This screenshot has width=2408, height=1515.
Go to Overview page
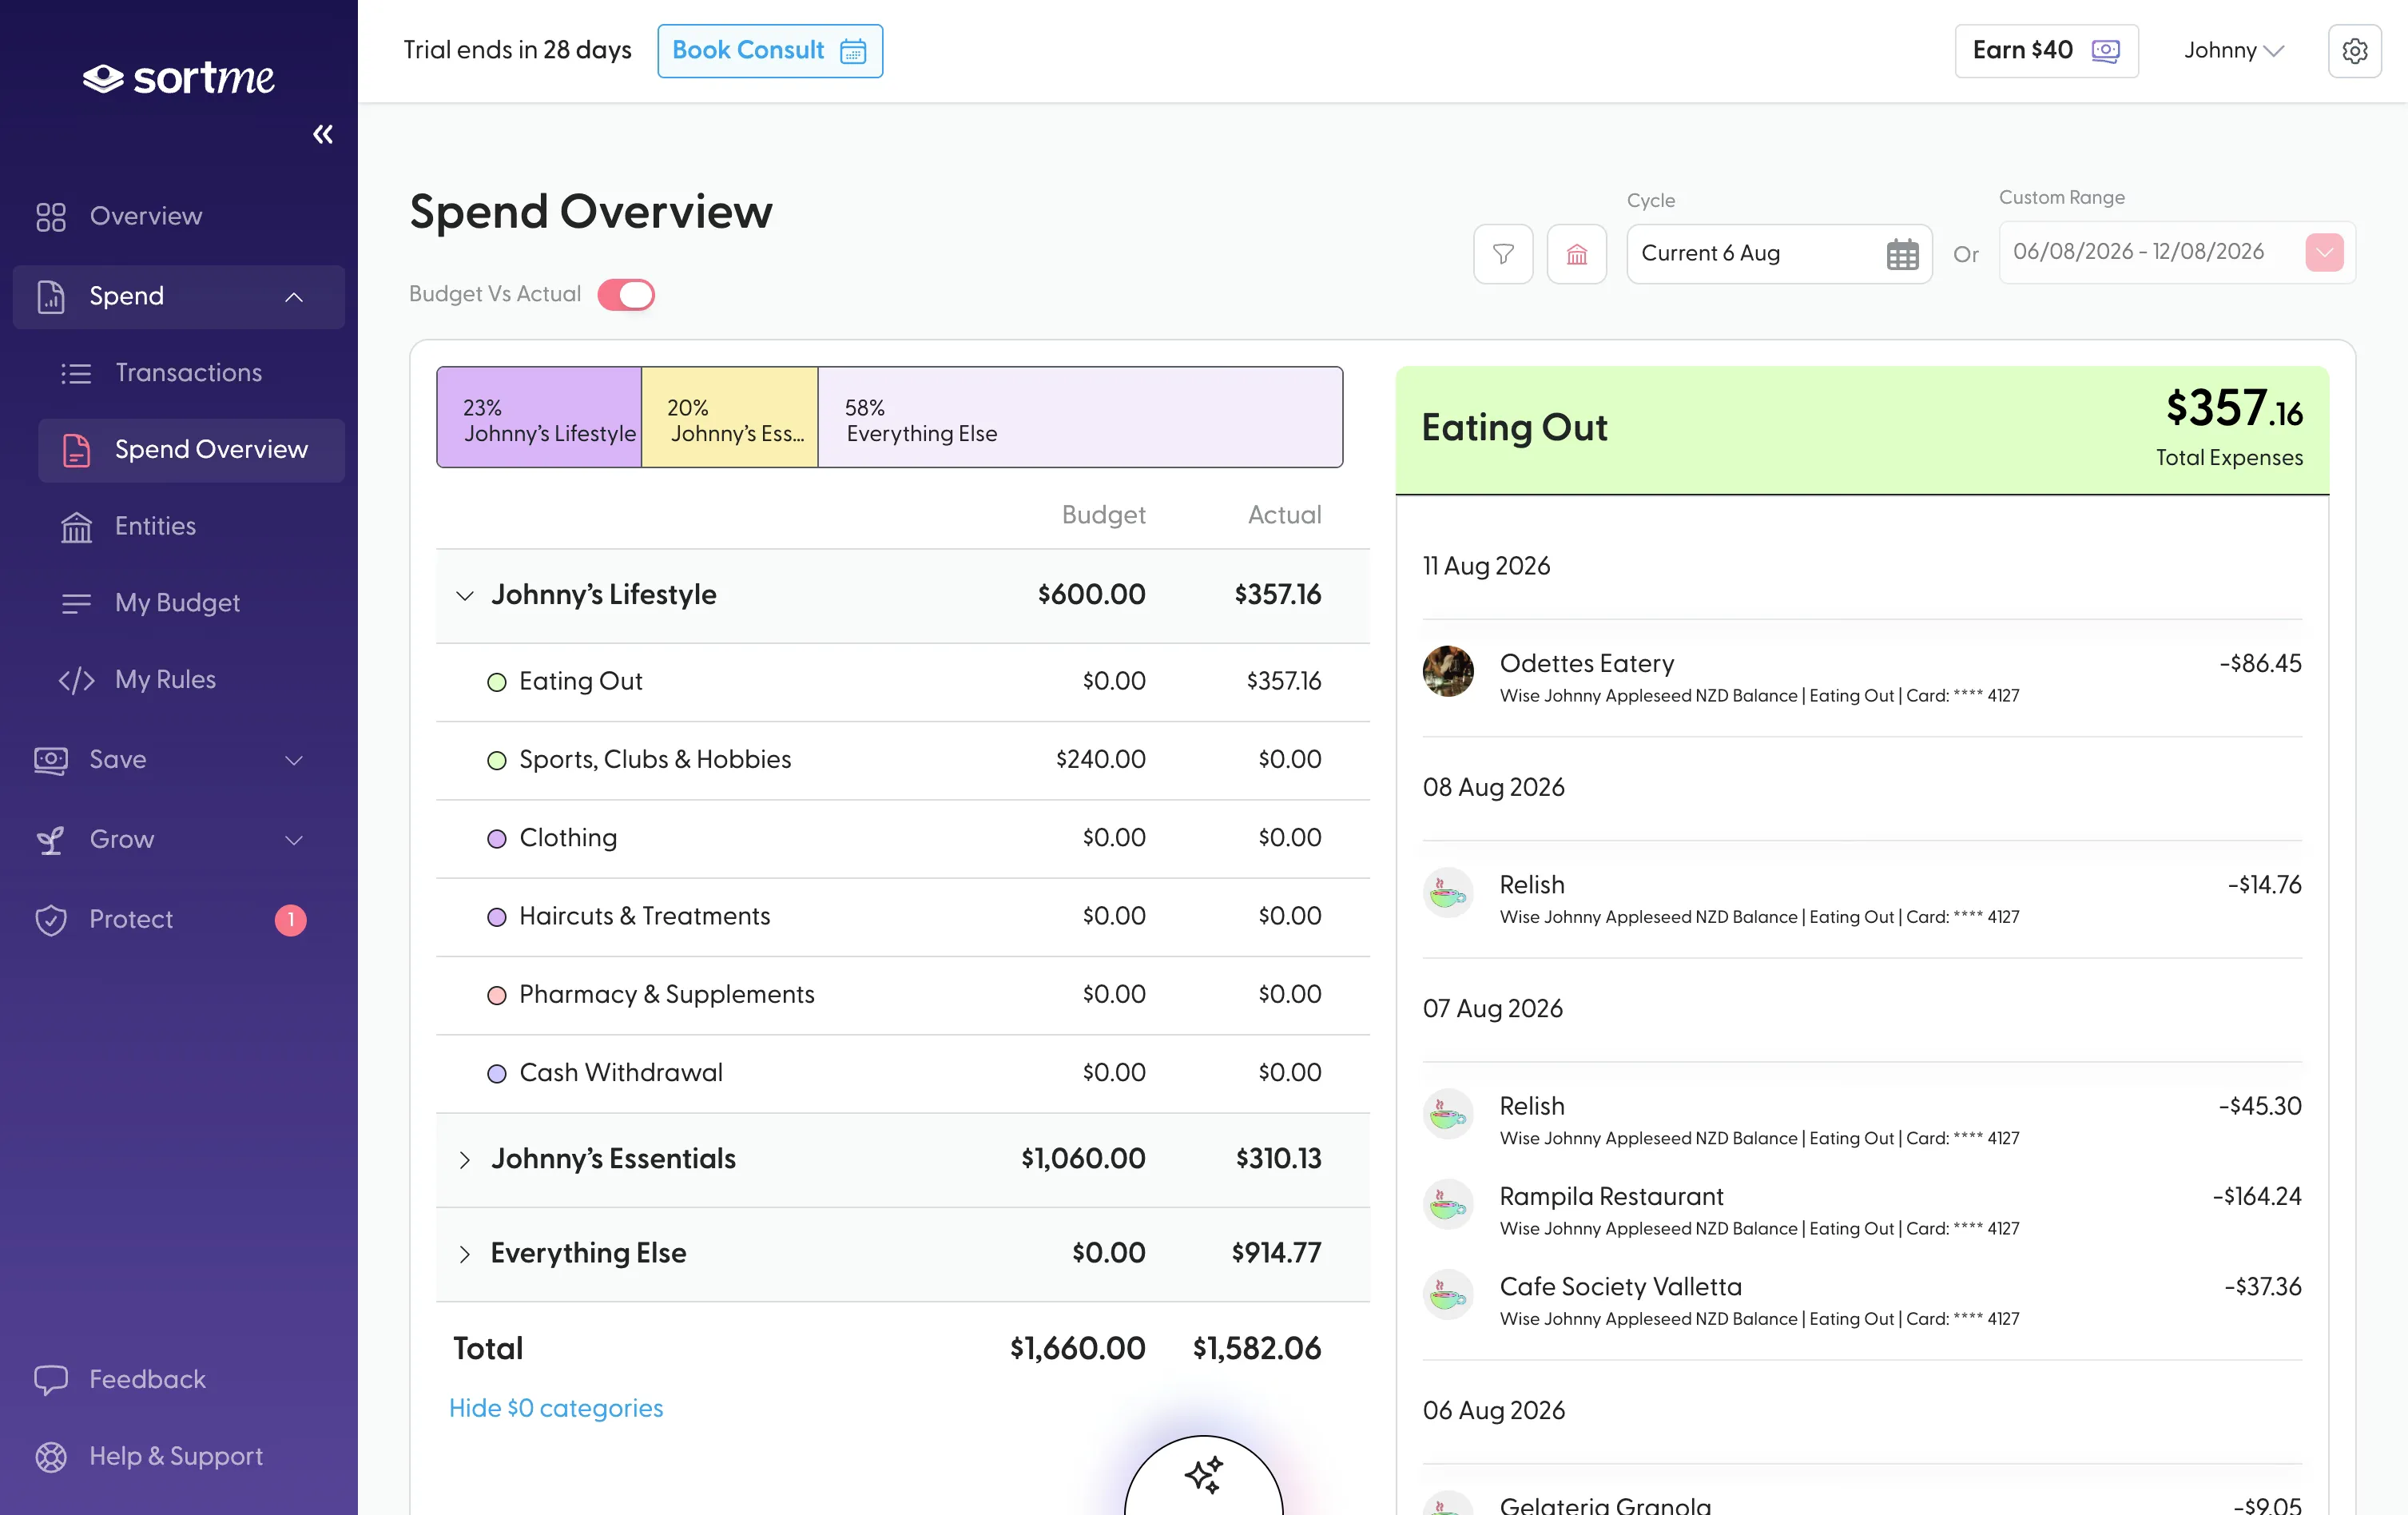tap(146, 216)
